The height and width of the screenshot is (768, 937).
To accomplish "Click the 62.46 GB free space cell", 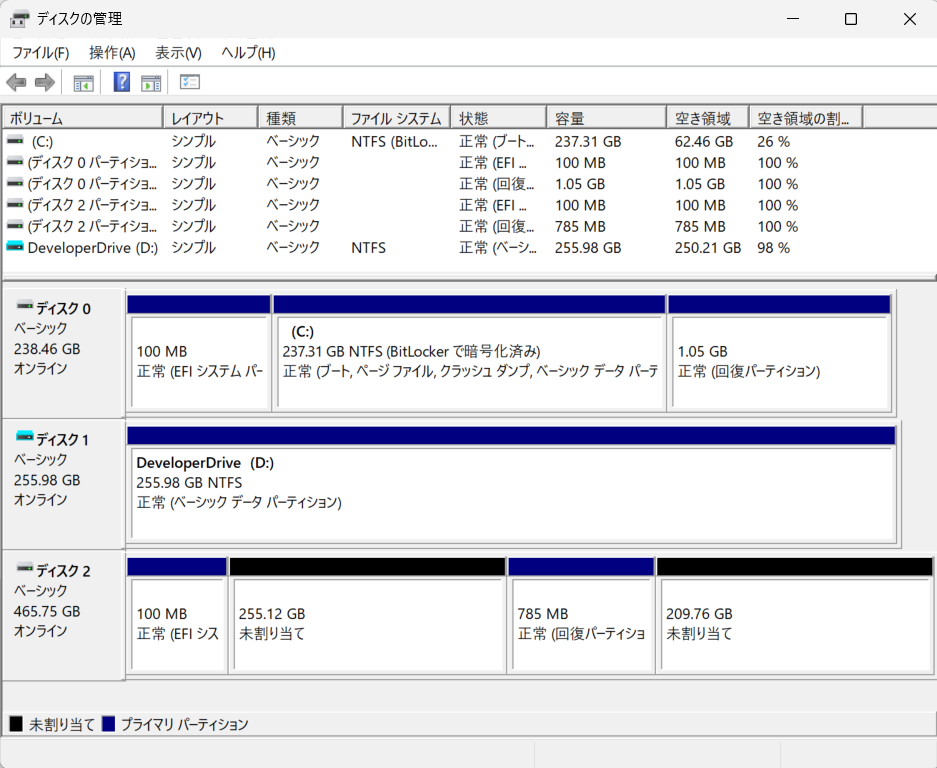I will coord(704,142).
